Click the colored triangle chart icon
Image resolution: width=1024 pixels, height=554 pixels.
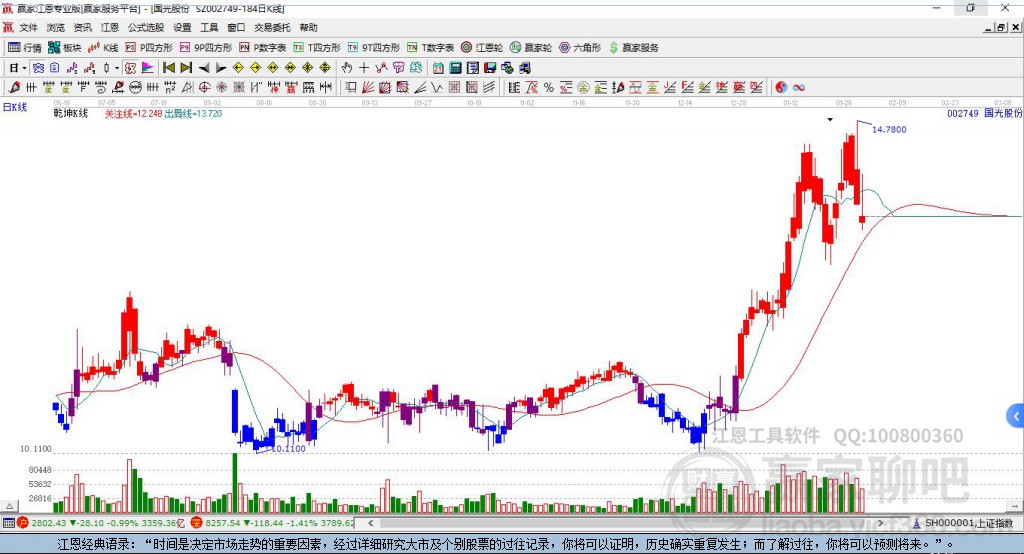pos(148,68)
